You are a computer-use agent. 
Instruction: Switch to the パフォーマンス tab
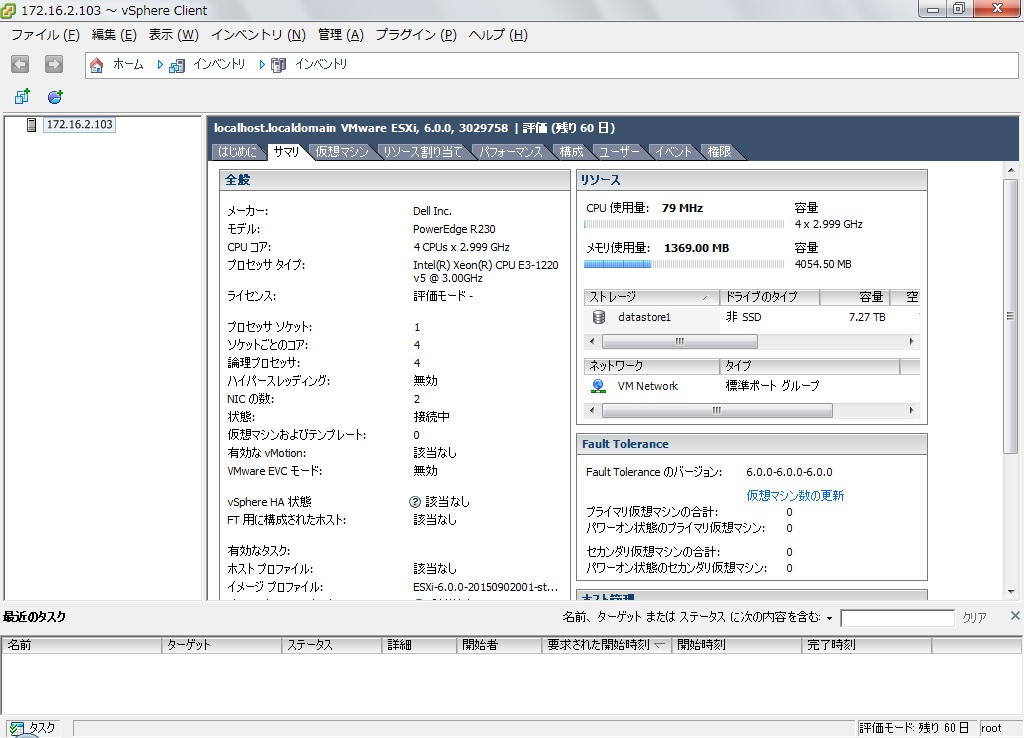510,152
